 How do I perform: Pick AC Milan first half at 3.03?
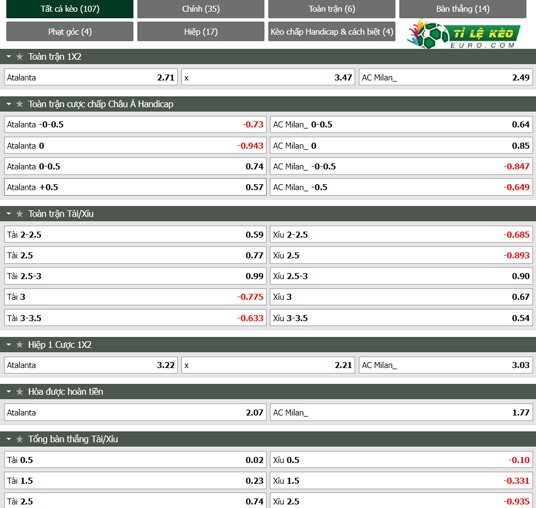pos(446,365)
